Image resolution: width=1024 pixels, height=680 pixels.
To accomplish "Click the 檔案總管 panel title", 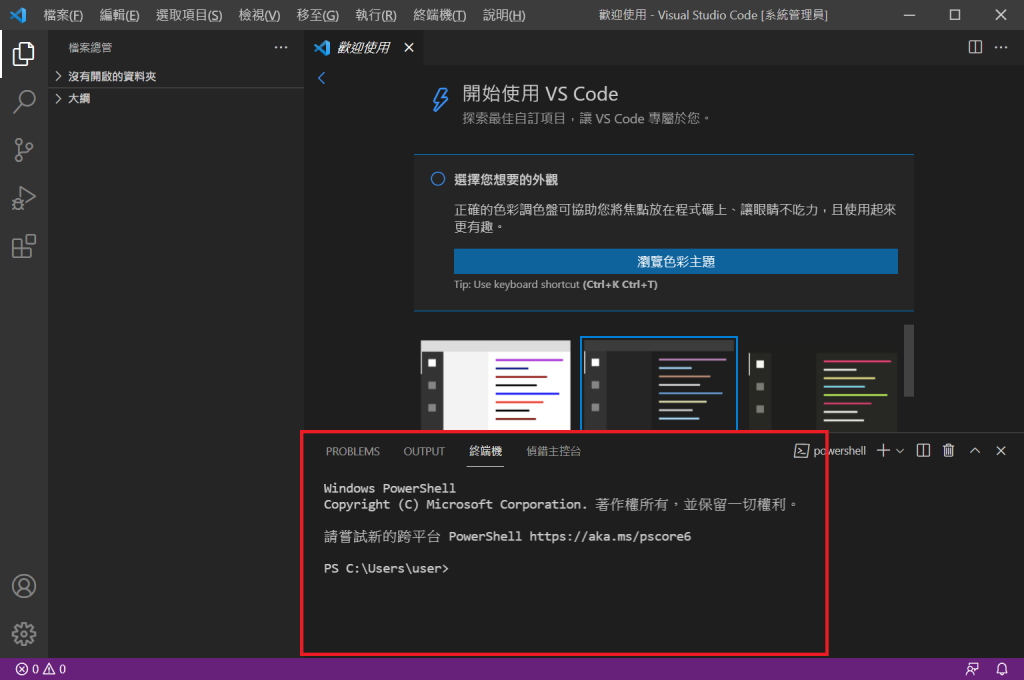I will tap(90, 47).
